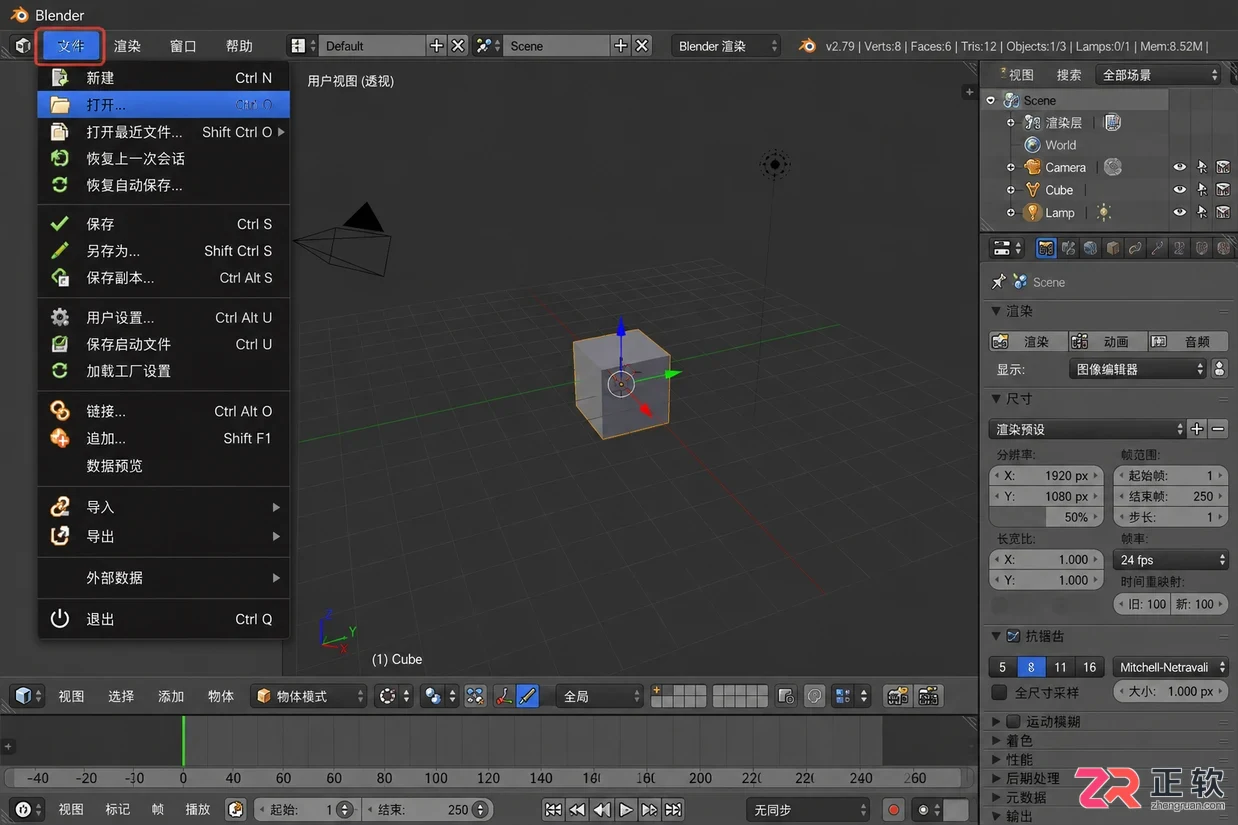Delete the Default screen layout with its X
The image size is (1238, 825).
tap(457, 46)
